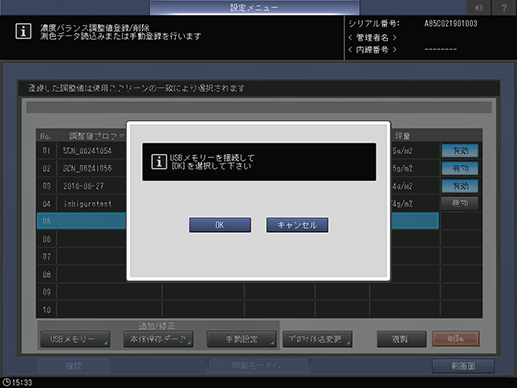Toggle the 有効 button for row 01

pyautogui.click(x=460, y=151)
